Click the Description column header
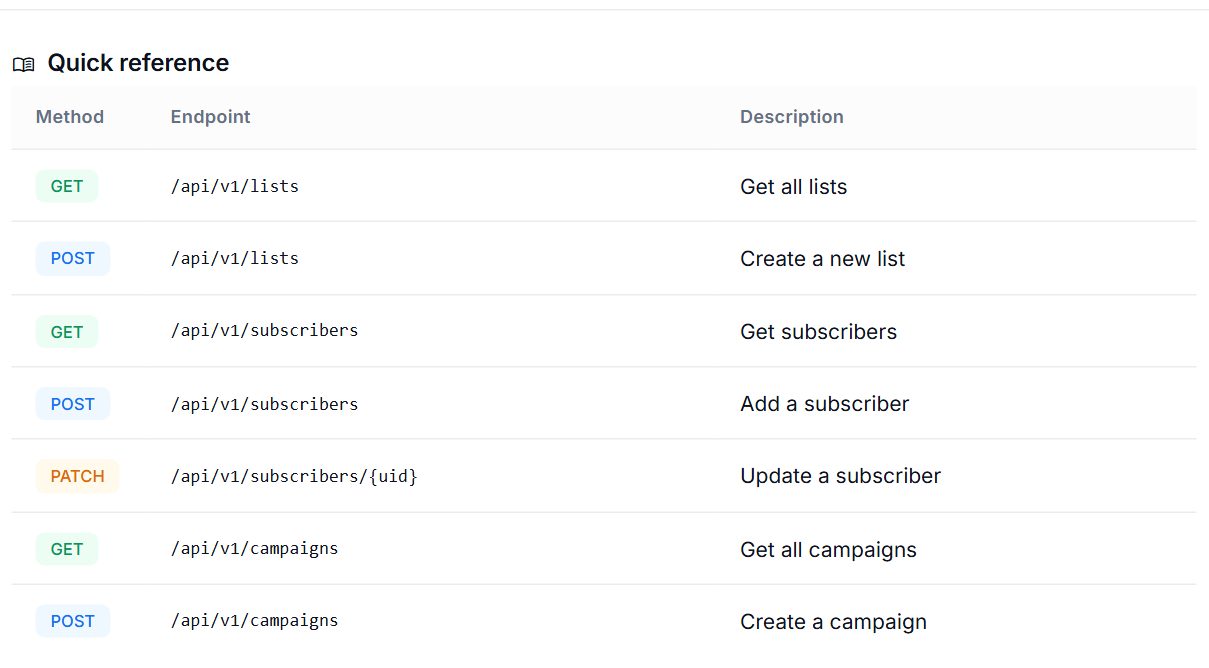This screenshot has height=668, width=1209. click(x=792, y=117)
